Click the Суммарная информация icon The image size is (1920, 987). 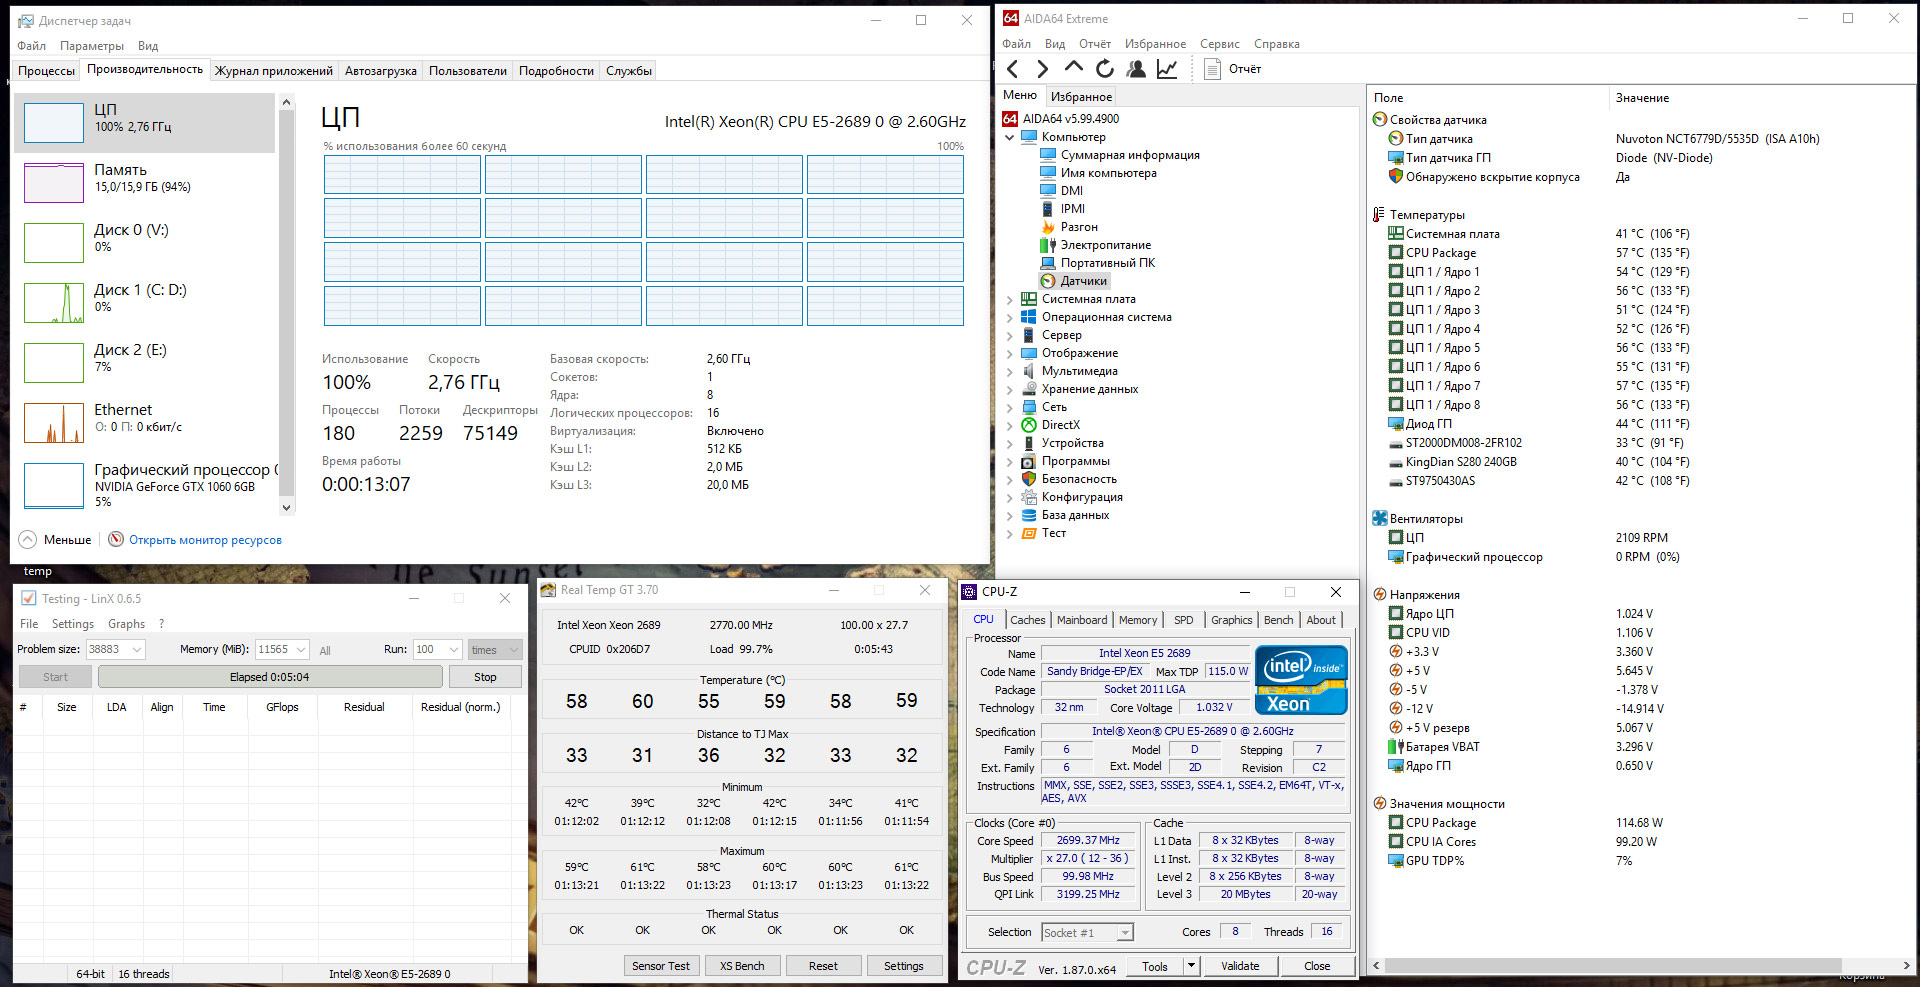(x=1048, y=155)
